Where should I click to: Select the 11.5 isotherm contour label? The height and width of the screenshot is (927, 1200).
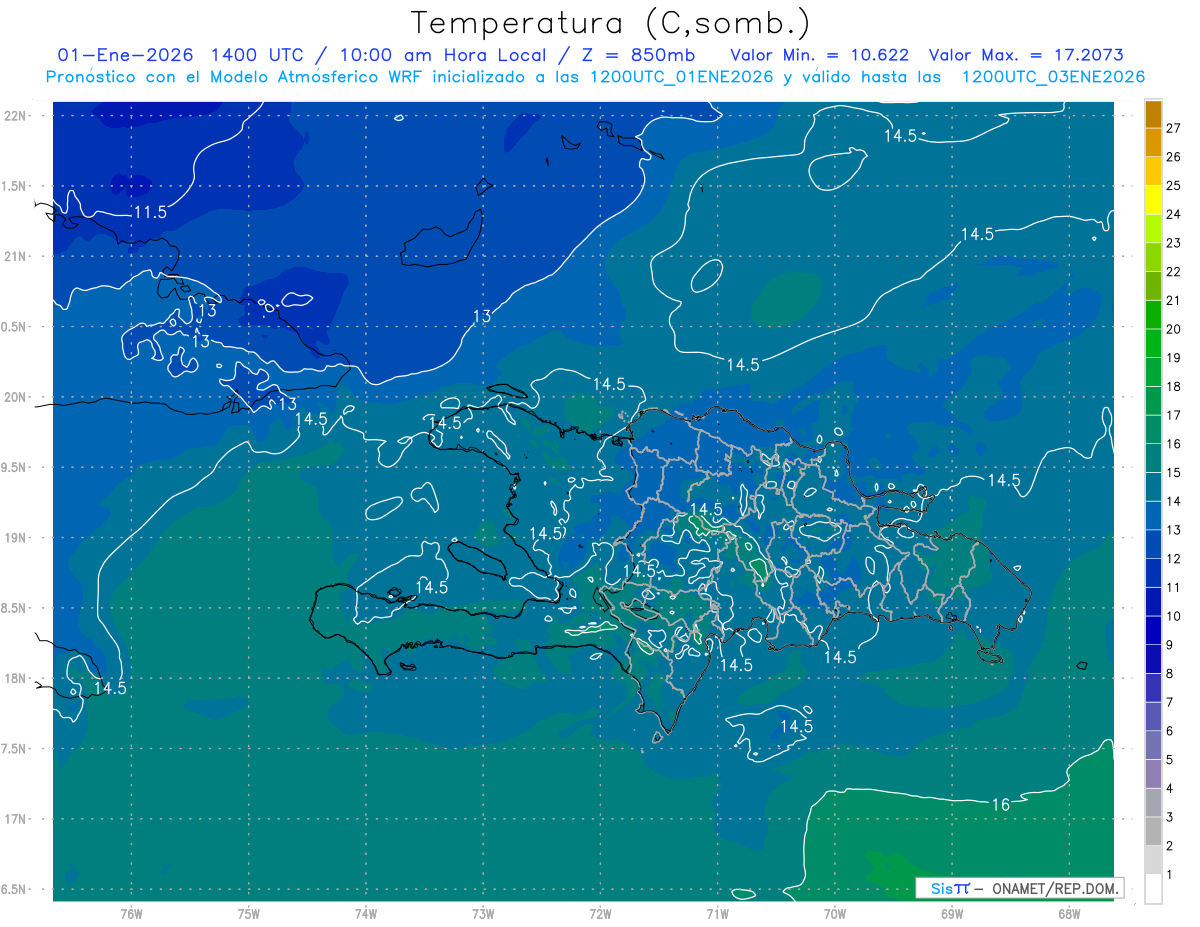(150, 212)
